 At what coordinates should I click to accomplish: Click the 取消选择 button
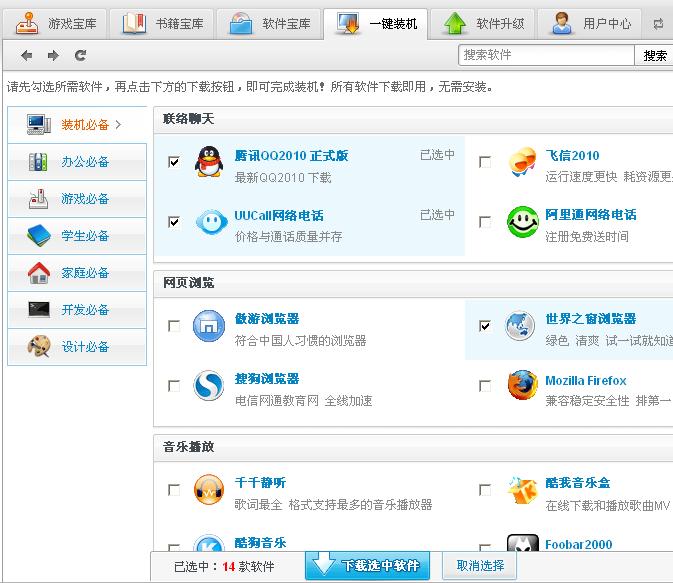click(x=479, y=565)
